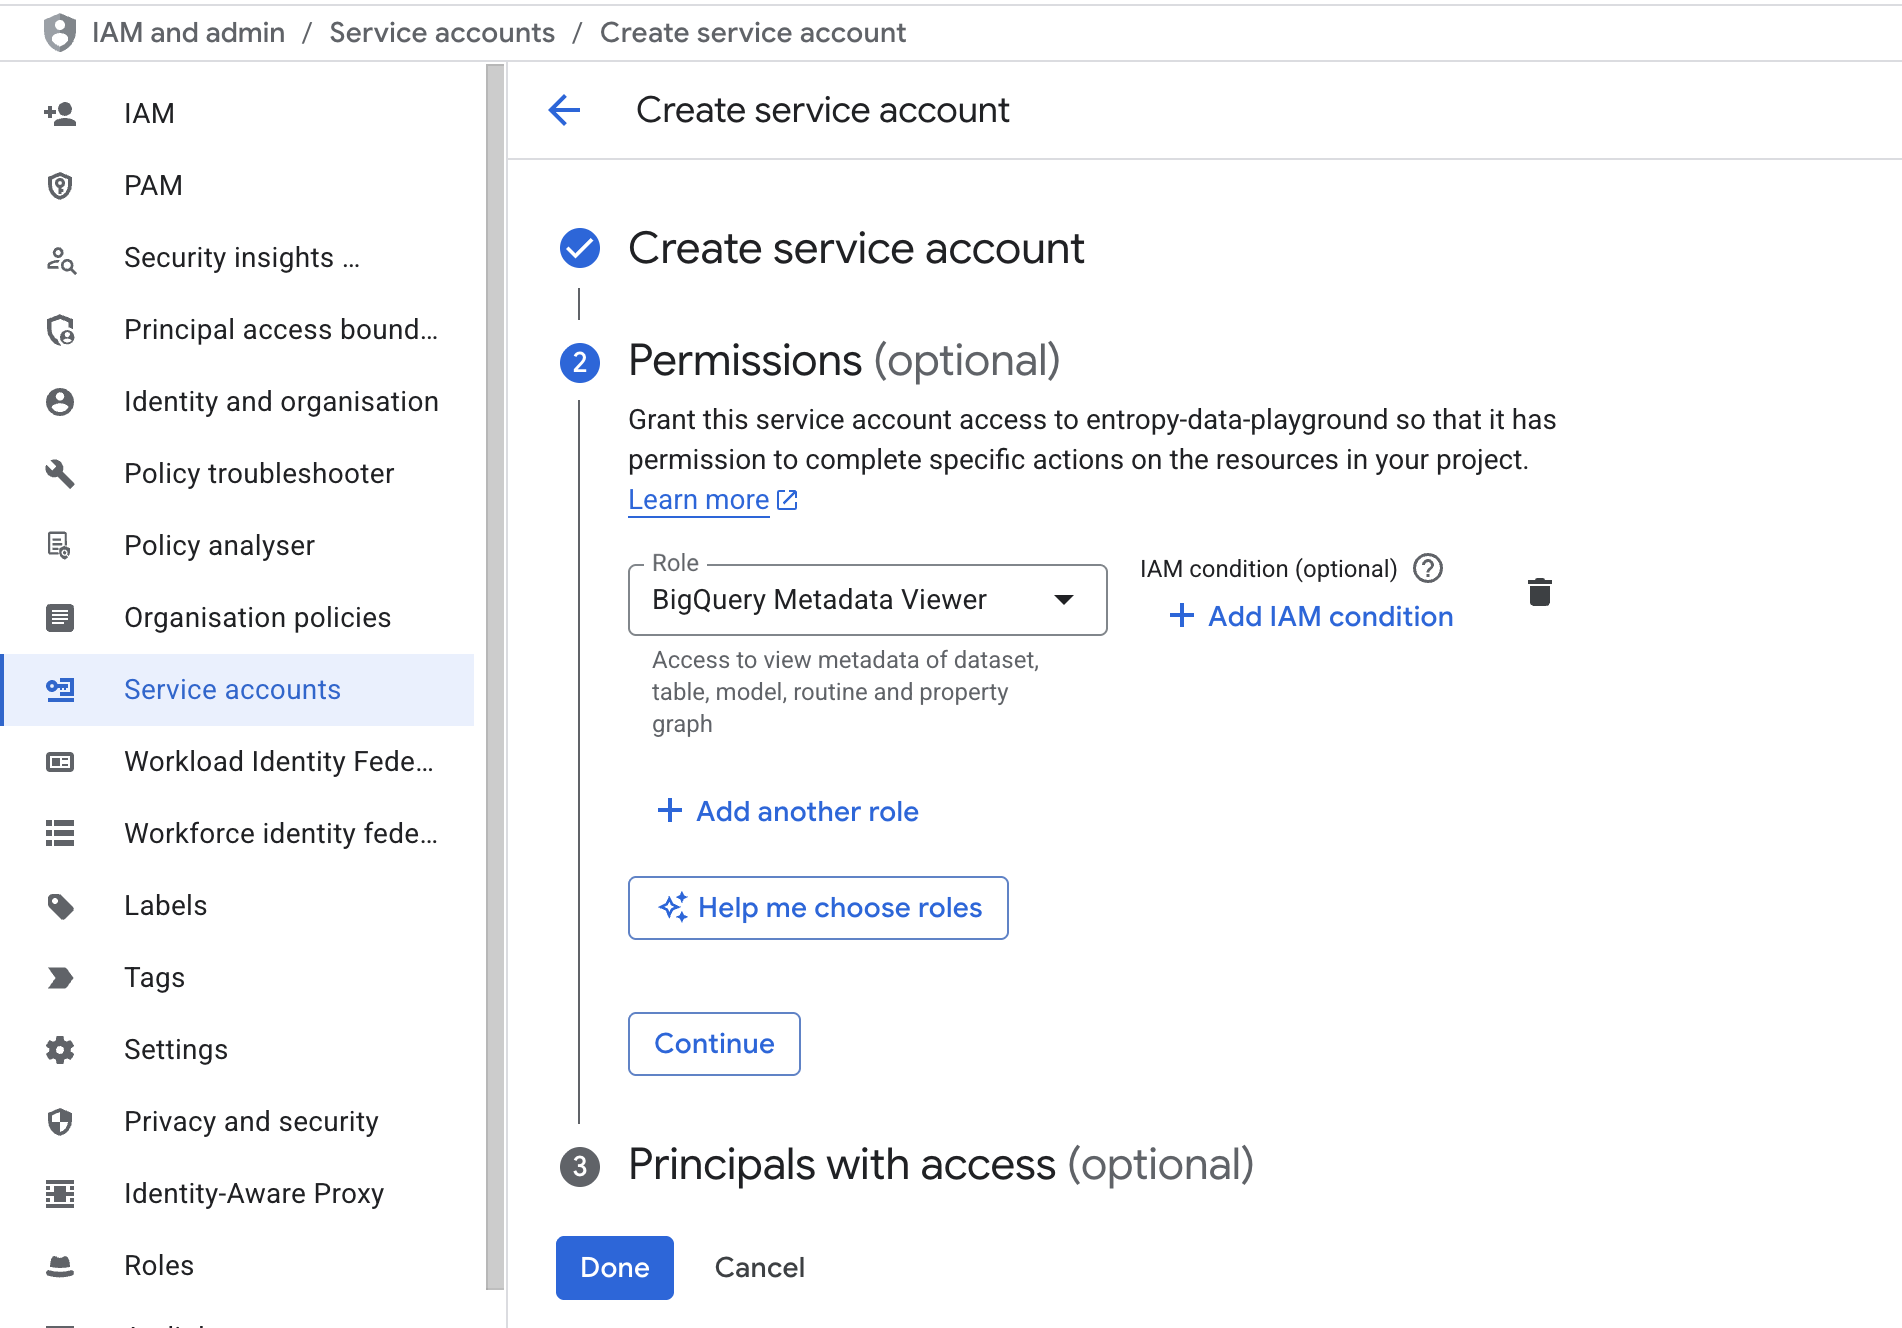Open the IAM condition help tooltip
This screenshot has height=1328, width=1902.
tap(1429, 568)
